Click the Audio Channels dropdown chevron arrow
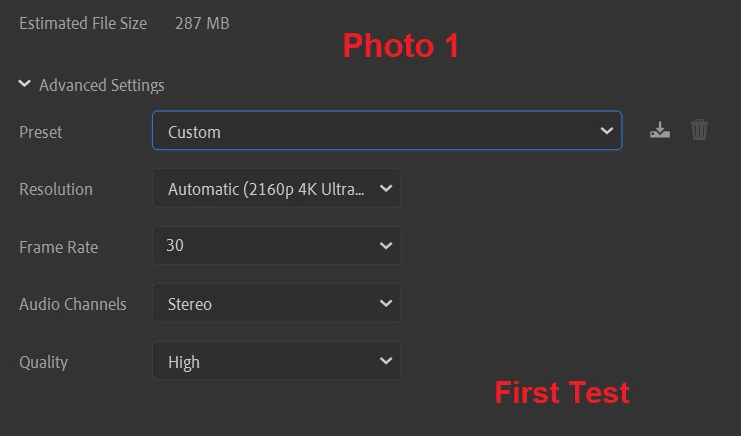Viewport: 741px width, 436px height. click(386, 303)
